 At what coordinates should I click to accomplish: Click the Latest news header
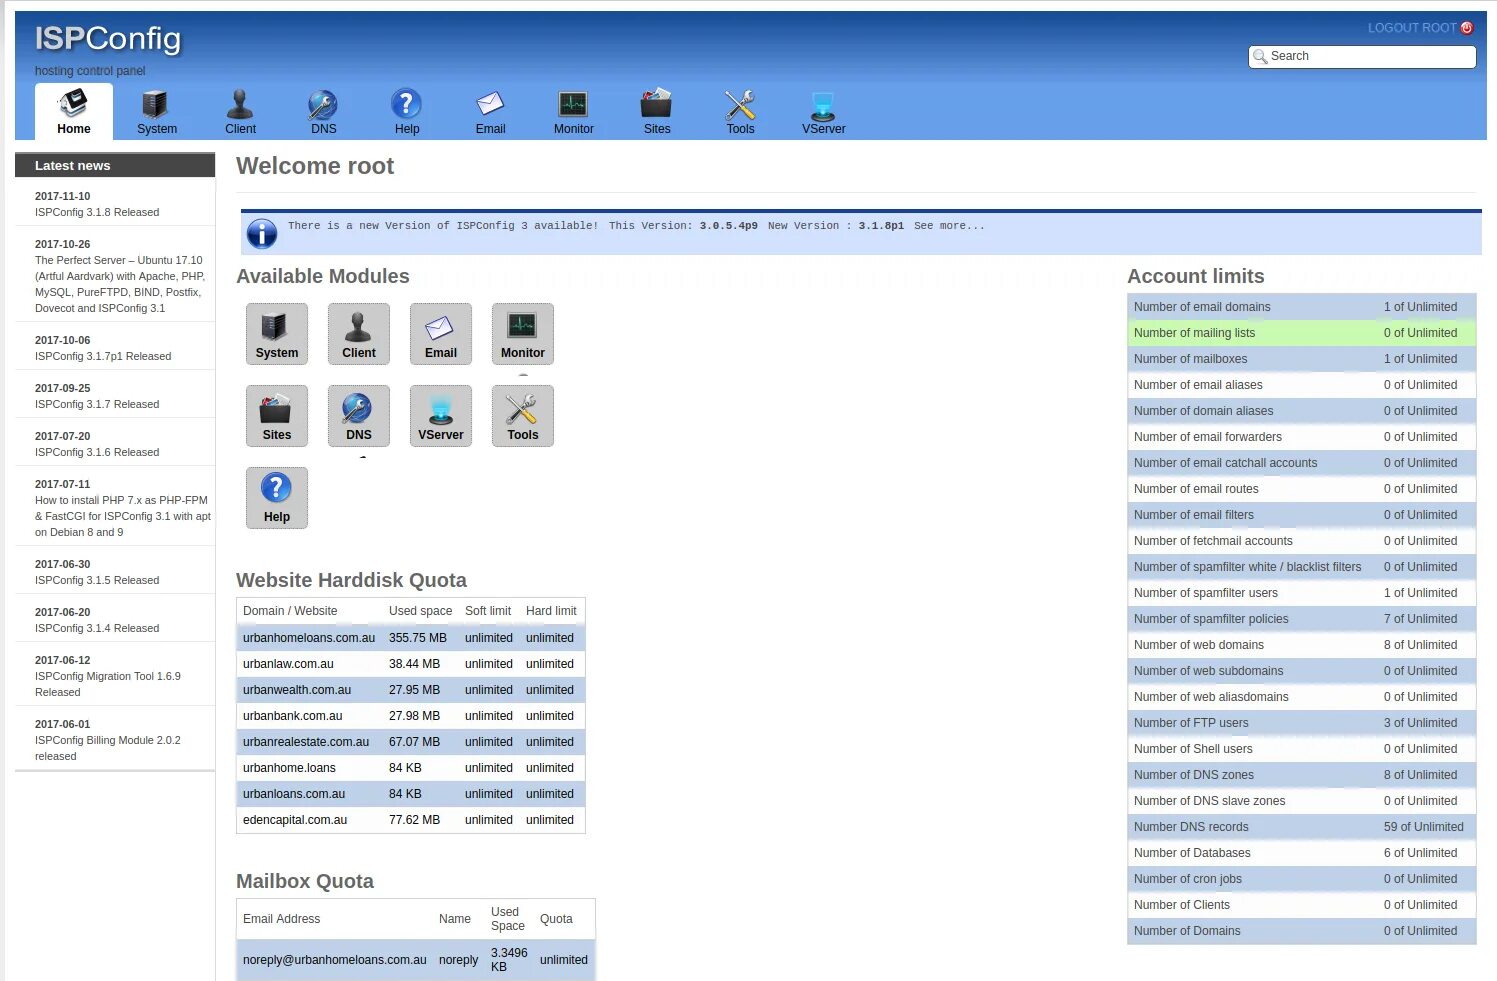tap(115, 165)
